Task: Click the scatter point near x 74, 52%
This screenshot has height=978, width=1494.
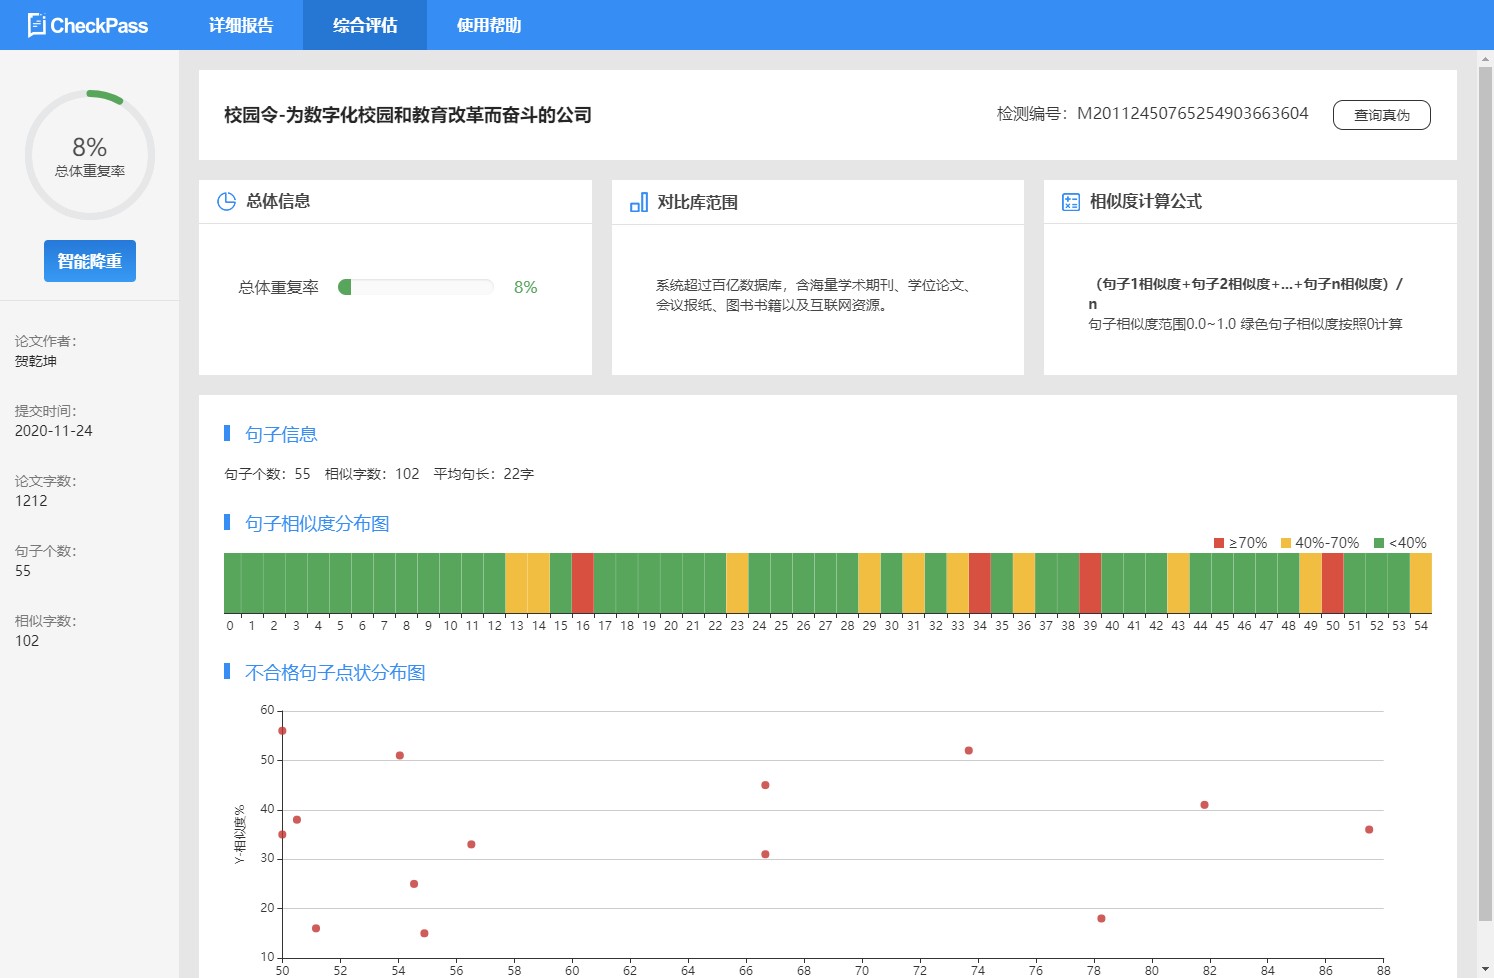Action: pos(968,751)
